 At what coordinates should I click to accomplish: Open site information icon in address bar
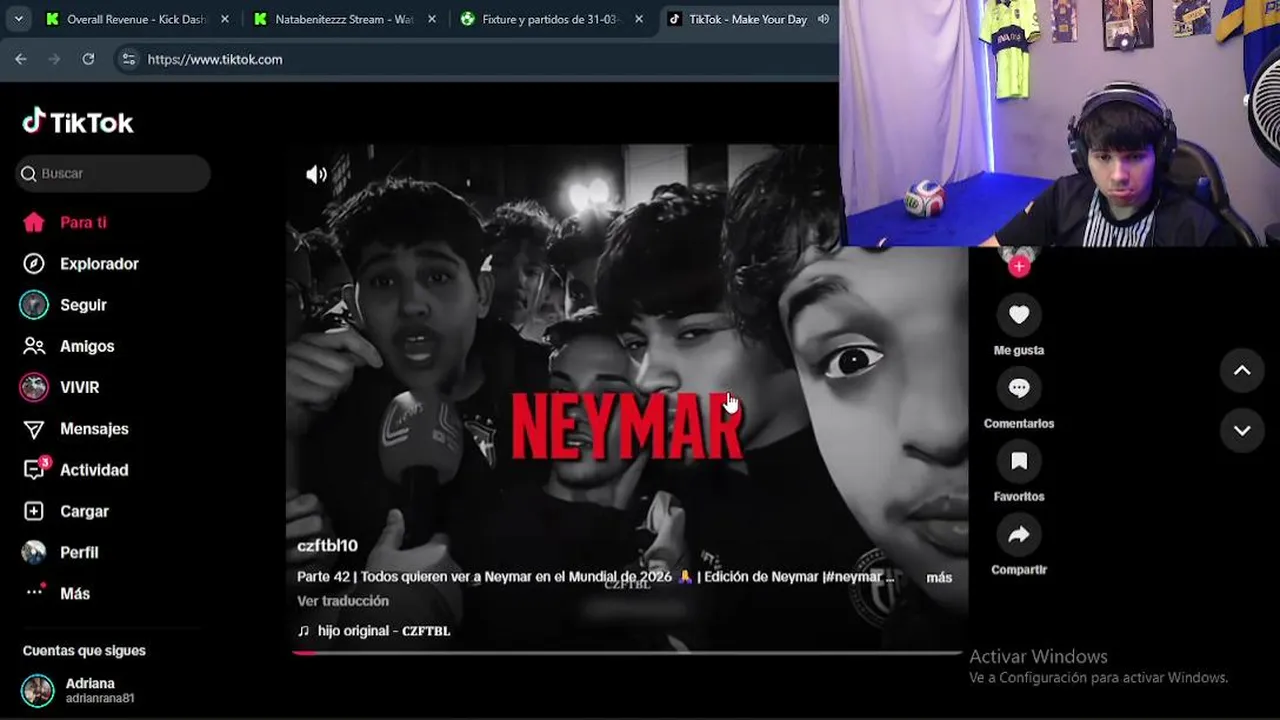(x=128, y=59)
